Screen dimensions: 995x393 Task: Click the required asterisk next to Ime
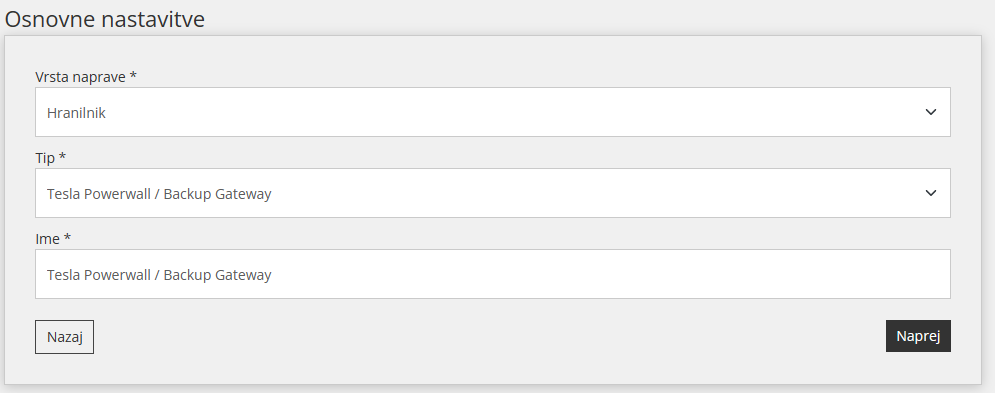[67, 238]
